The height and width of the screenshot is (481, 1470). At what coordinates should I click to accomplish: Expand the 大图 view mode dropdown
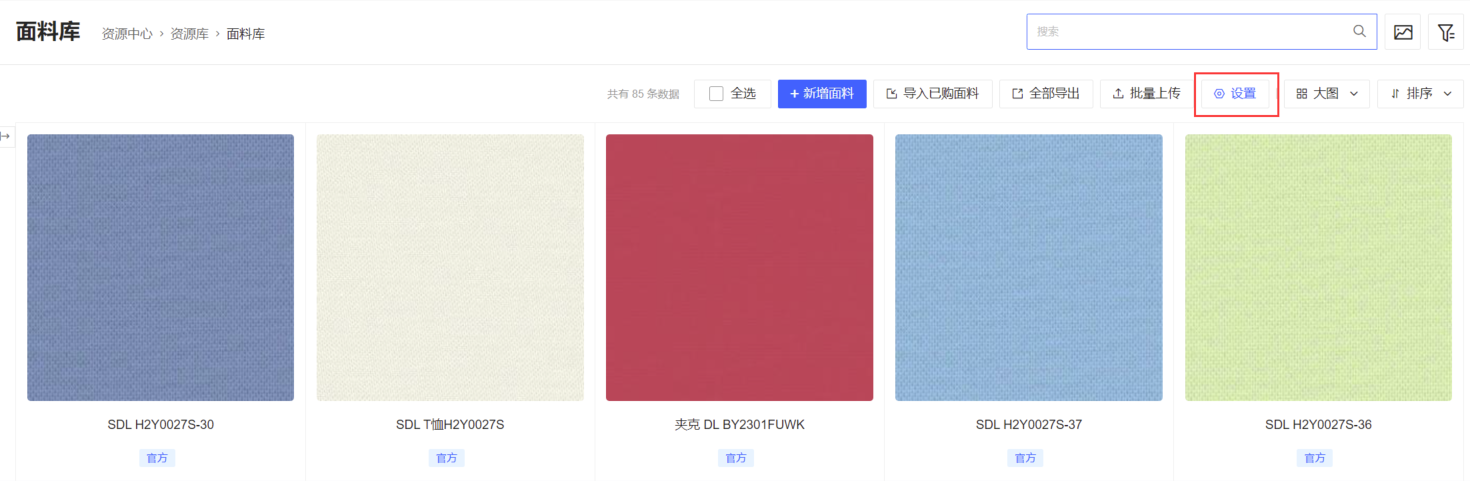[x=1327, y=93]
